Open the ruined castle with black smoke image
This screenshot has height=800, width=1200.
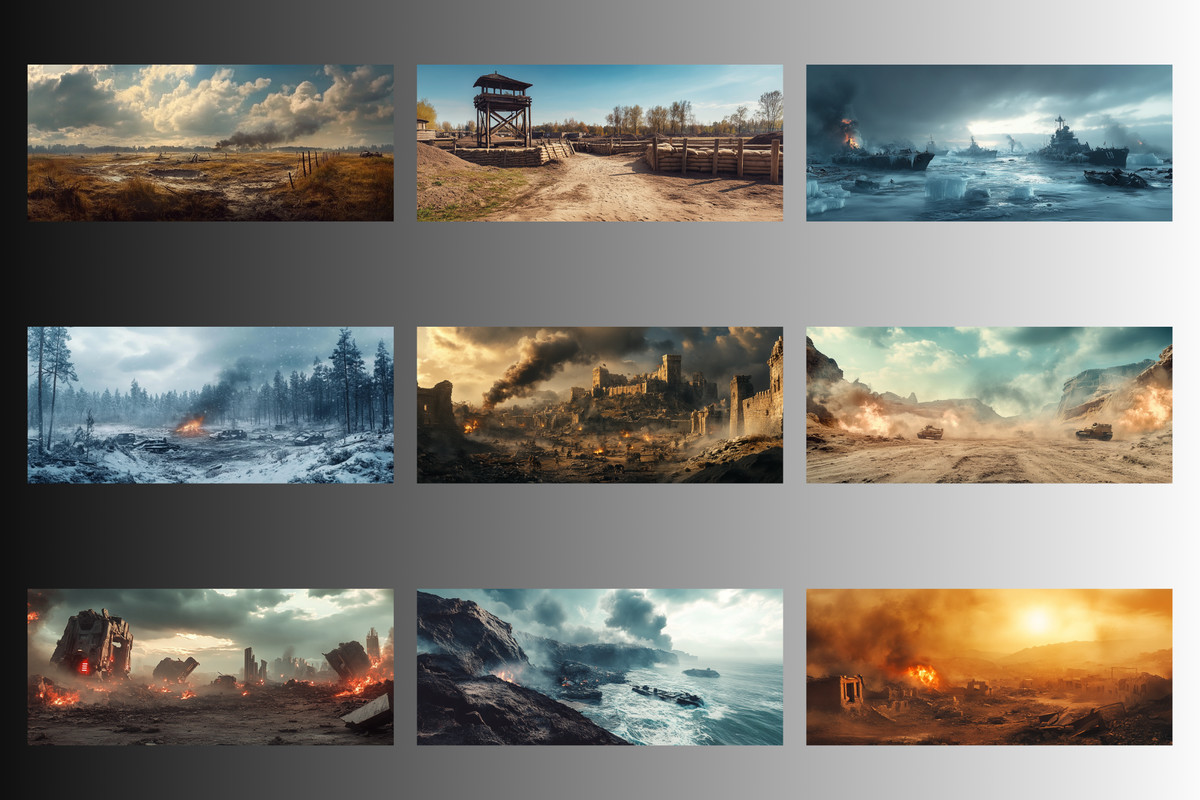pos(600,405)
